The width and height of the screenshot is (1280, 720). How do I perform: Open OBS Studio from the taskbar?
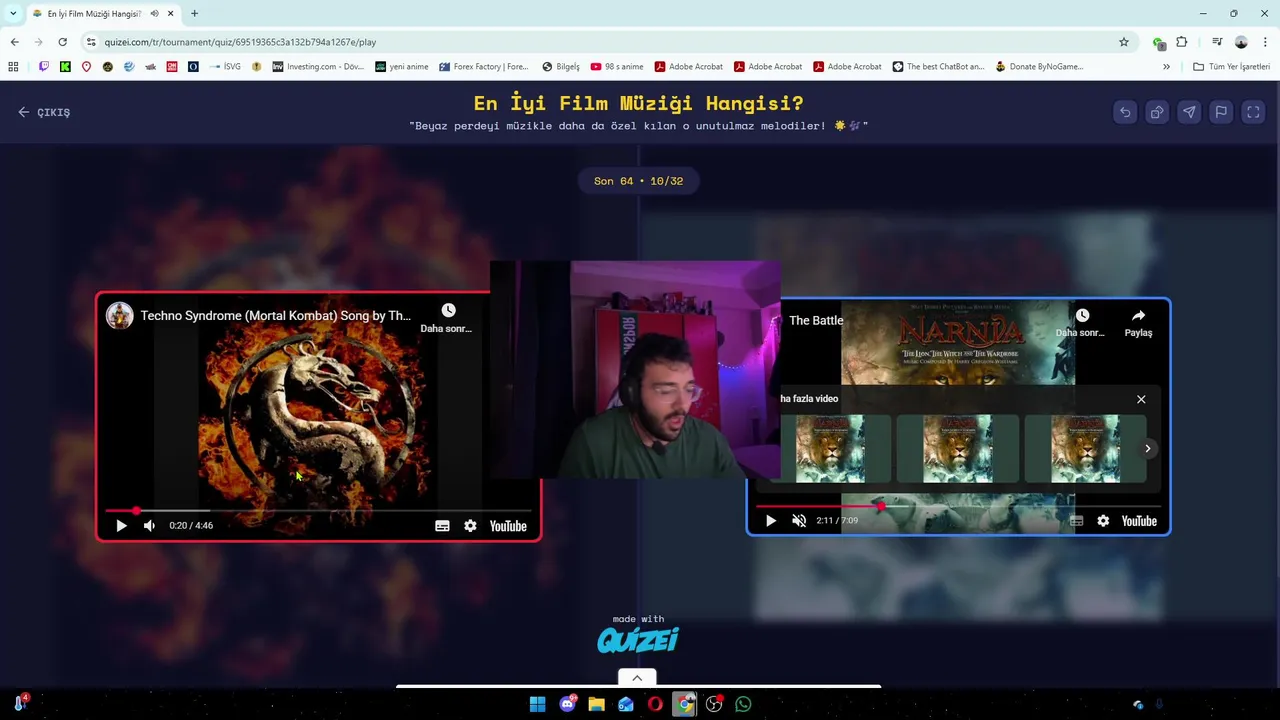[714, 704]
